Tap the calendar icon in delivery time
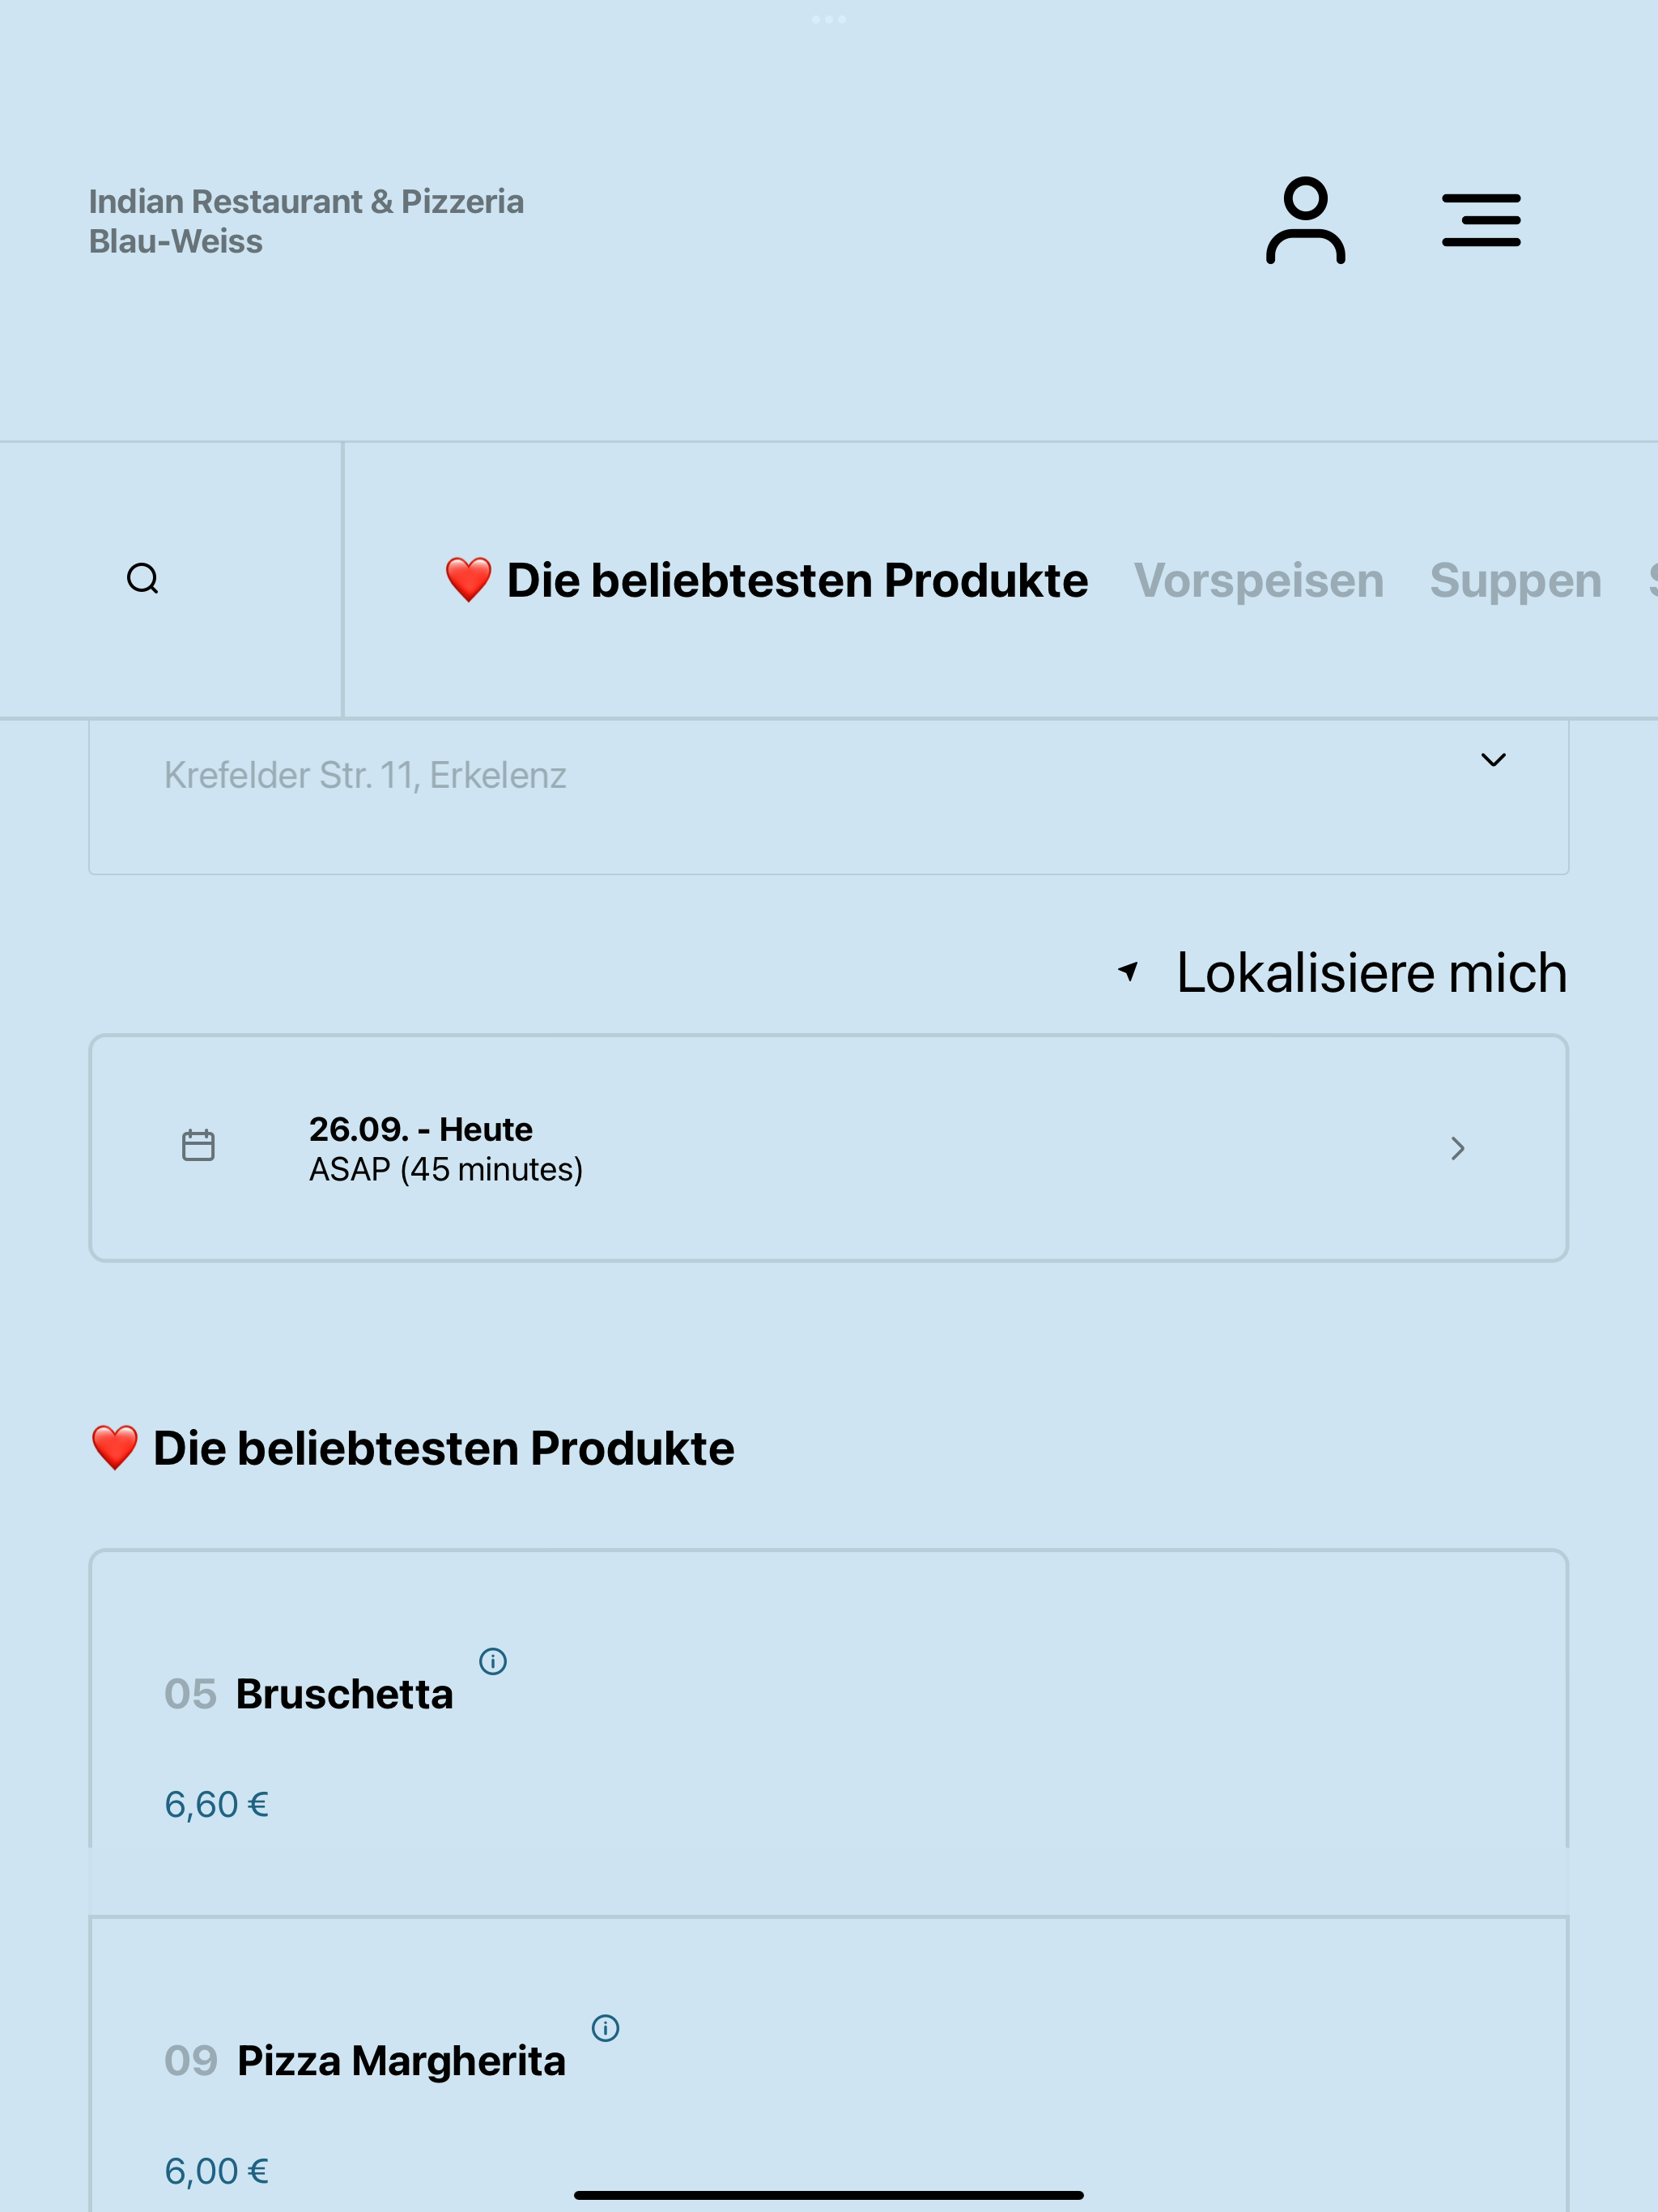The image size is (1658, 2212). pos(198,1146)
